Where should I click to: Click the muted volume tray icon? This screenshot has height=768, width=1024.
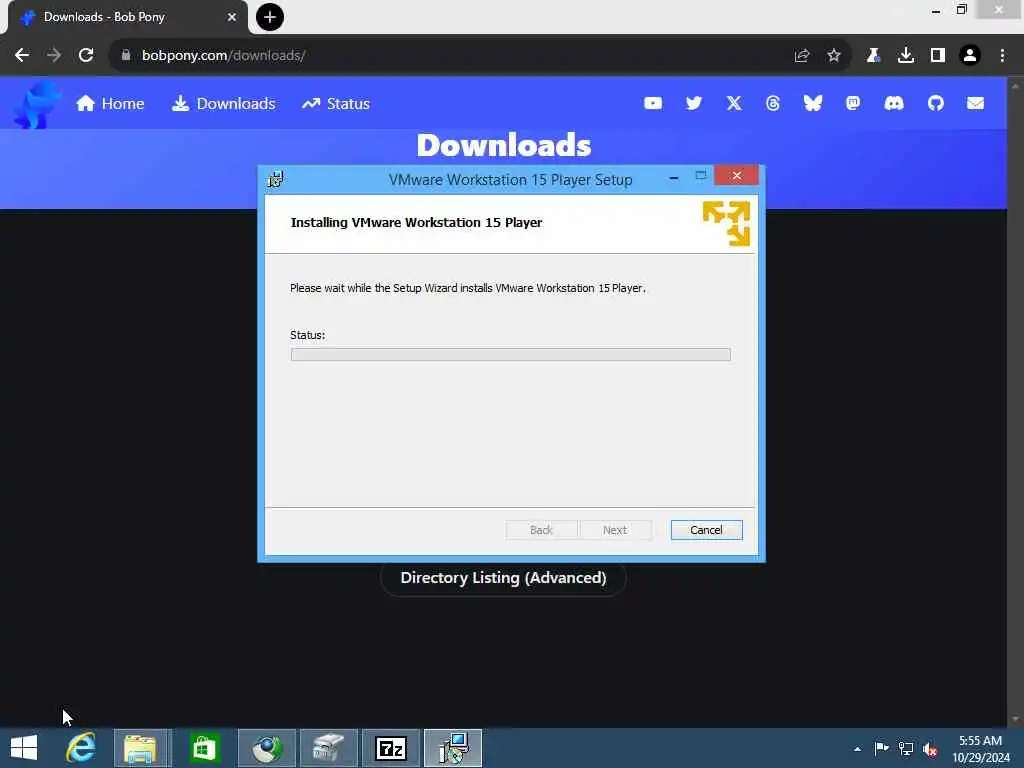[930, 750]
